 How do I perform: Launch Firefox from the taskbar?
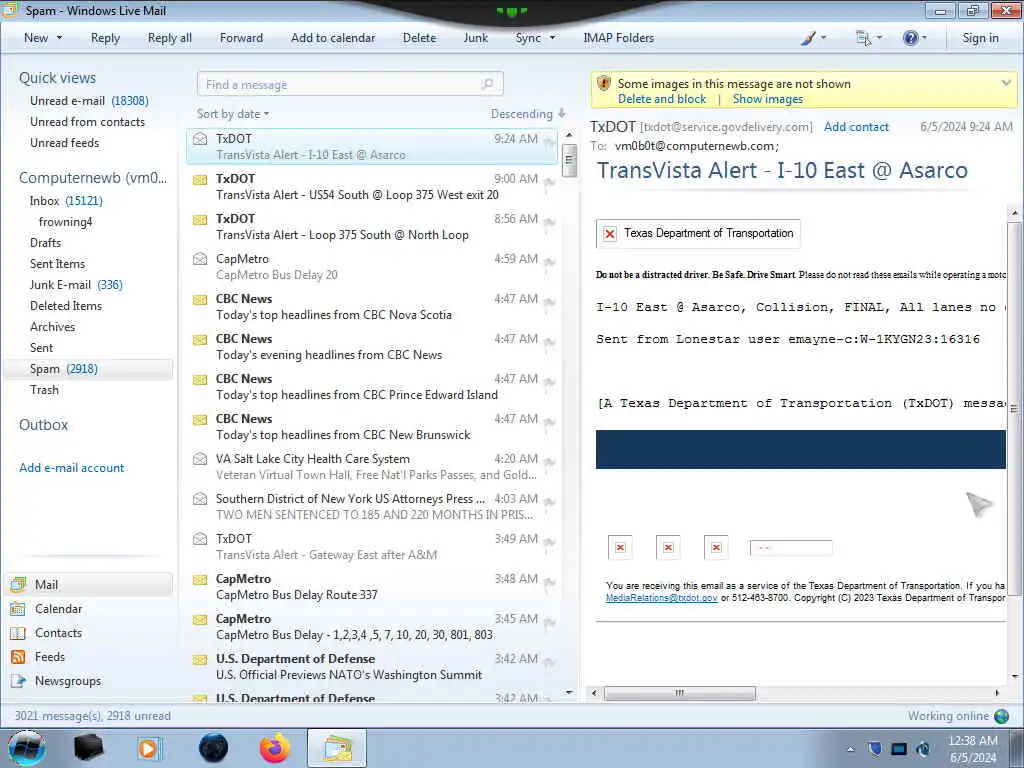pyautogui.click(x=275, y=748)
